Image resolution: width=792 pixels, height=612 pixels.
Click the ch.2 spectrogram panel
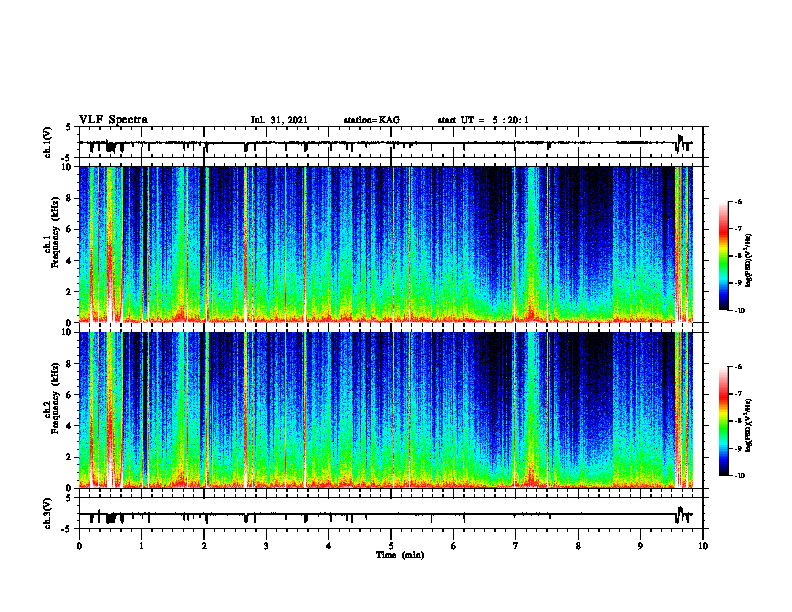coord(391,410)
